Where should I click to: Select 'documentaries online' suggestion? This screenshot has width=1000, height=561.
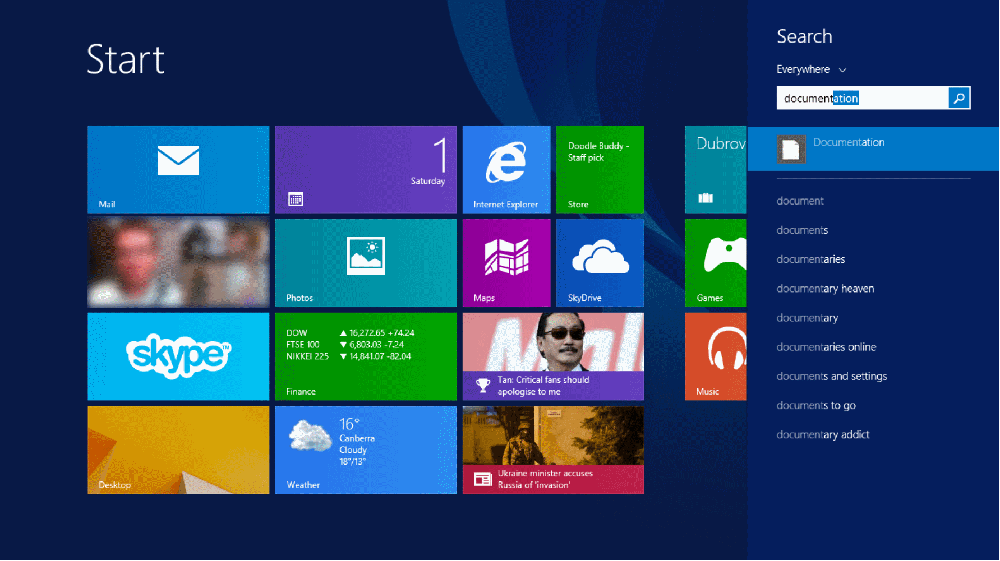(x=826, y=347)
